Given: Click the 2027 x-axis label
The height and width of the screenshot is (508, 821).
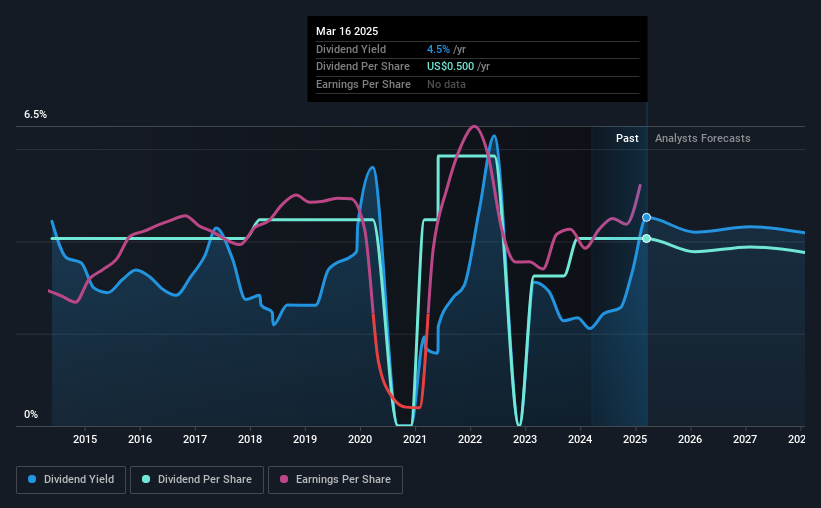Looking at the screenshot, I should pos(745,439).
